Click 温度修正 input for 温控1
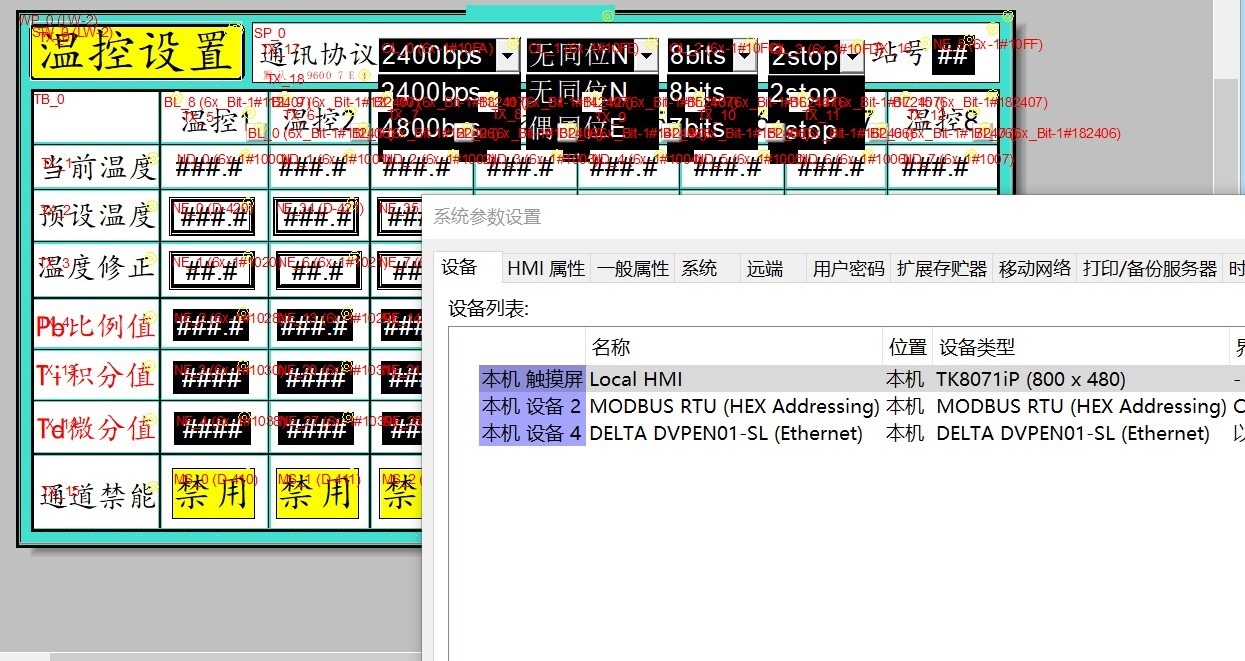The image size is (1245, 661). tap(212, 270)
